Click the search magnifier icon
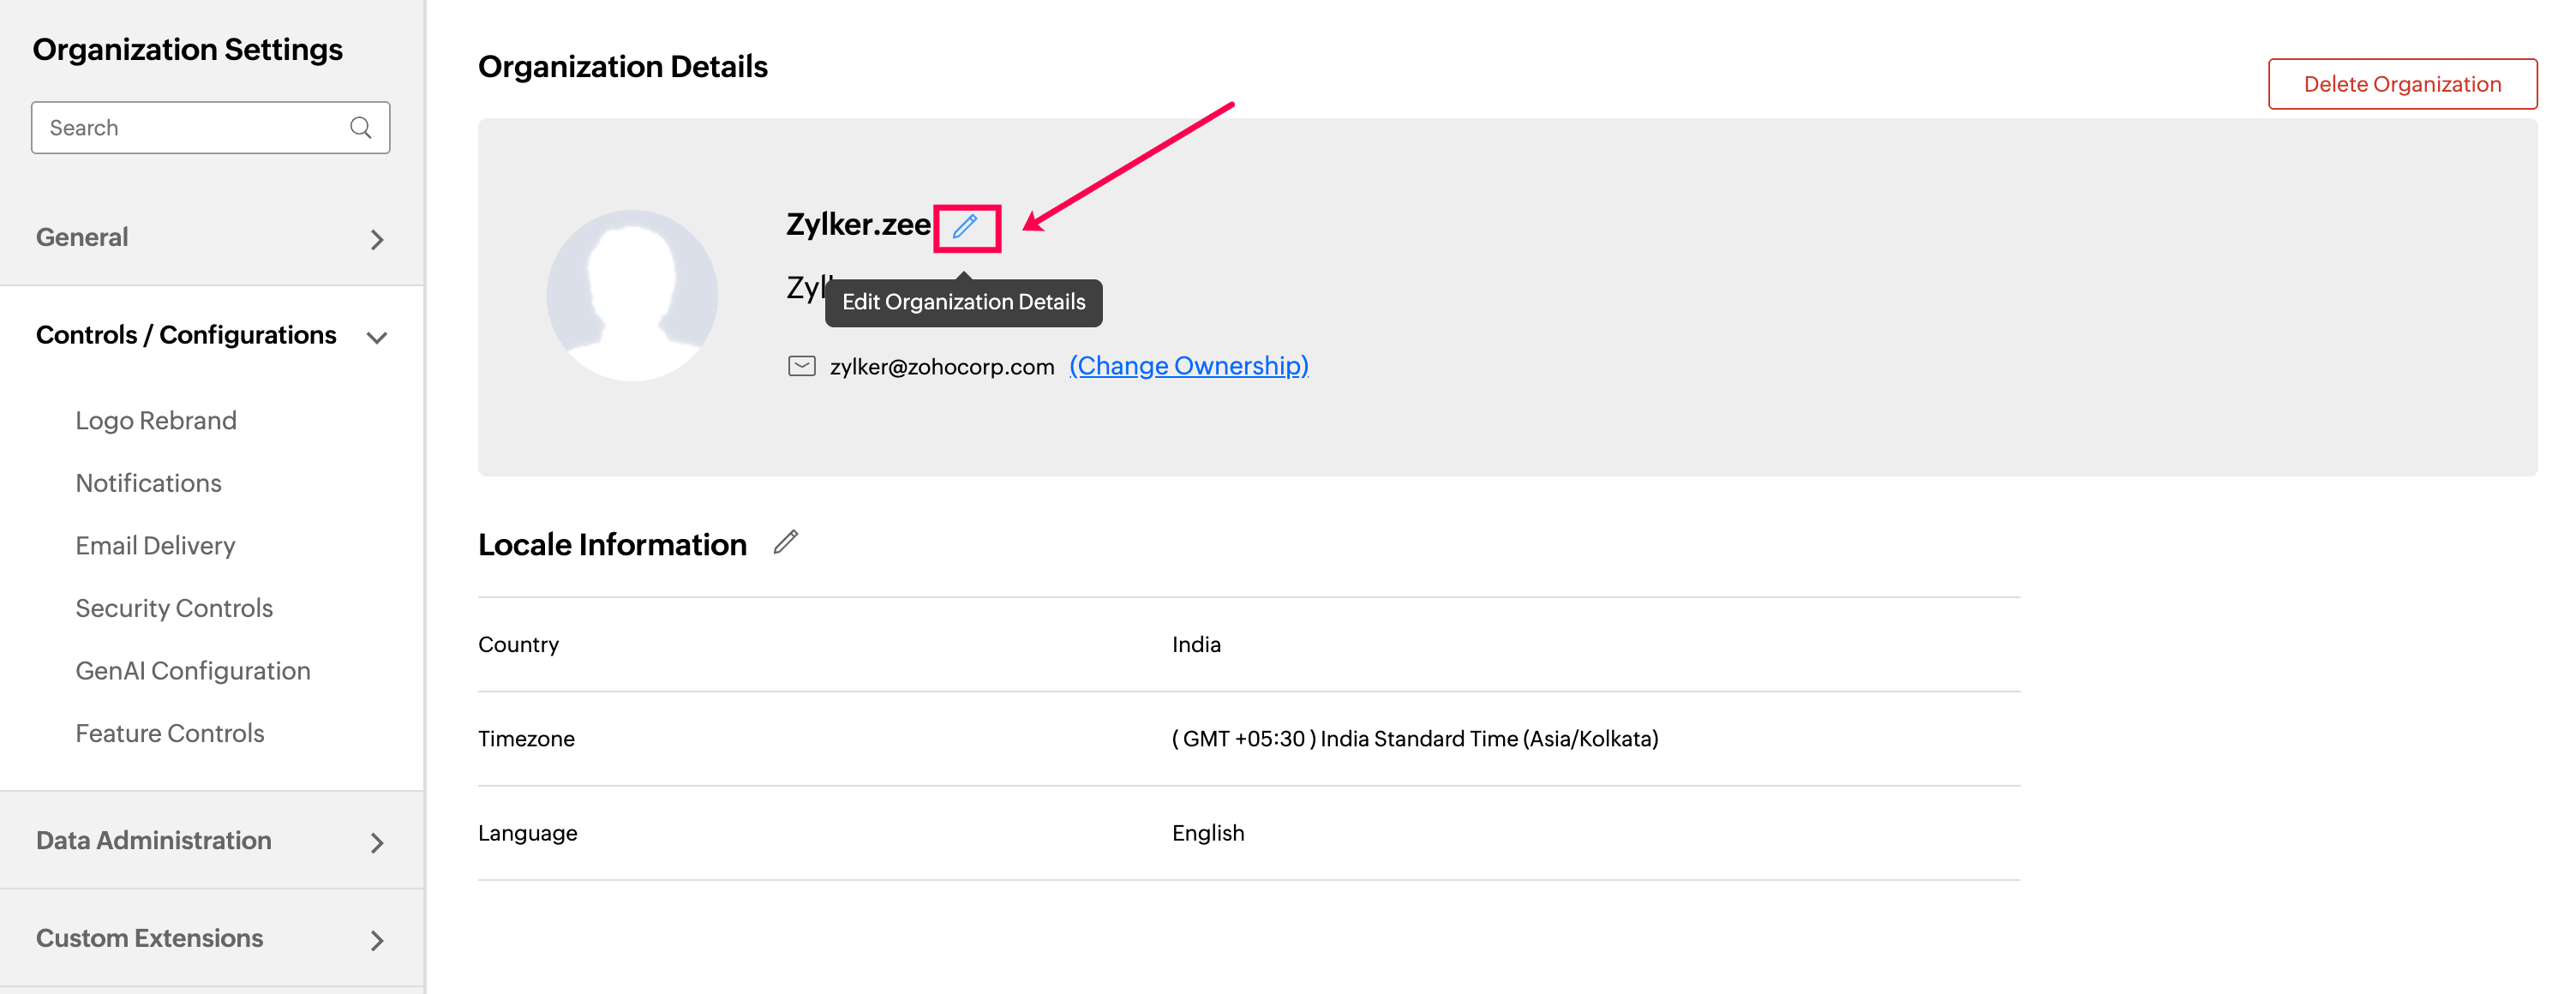The height and width of the screenshot is (994, 2576). point(361,128)
